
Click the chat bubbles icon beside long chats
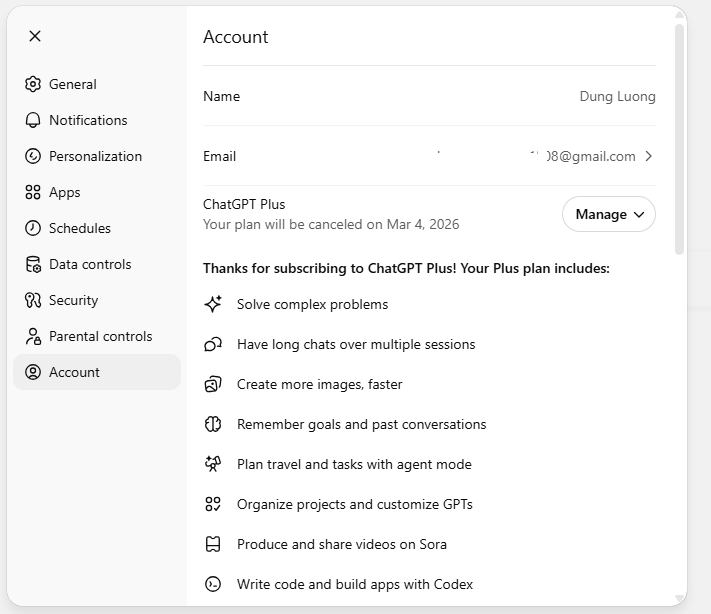pos(213,344)
